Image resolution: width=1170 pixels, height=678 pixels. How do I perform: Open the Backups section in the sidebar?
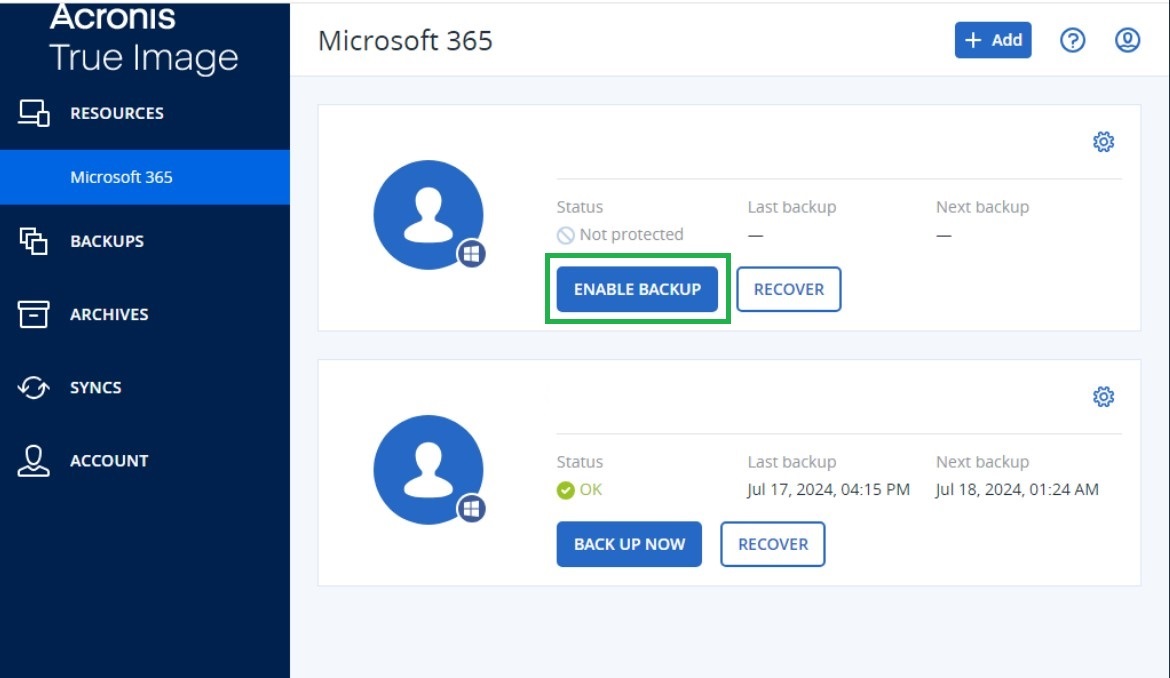click(110, 240)
